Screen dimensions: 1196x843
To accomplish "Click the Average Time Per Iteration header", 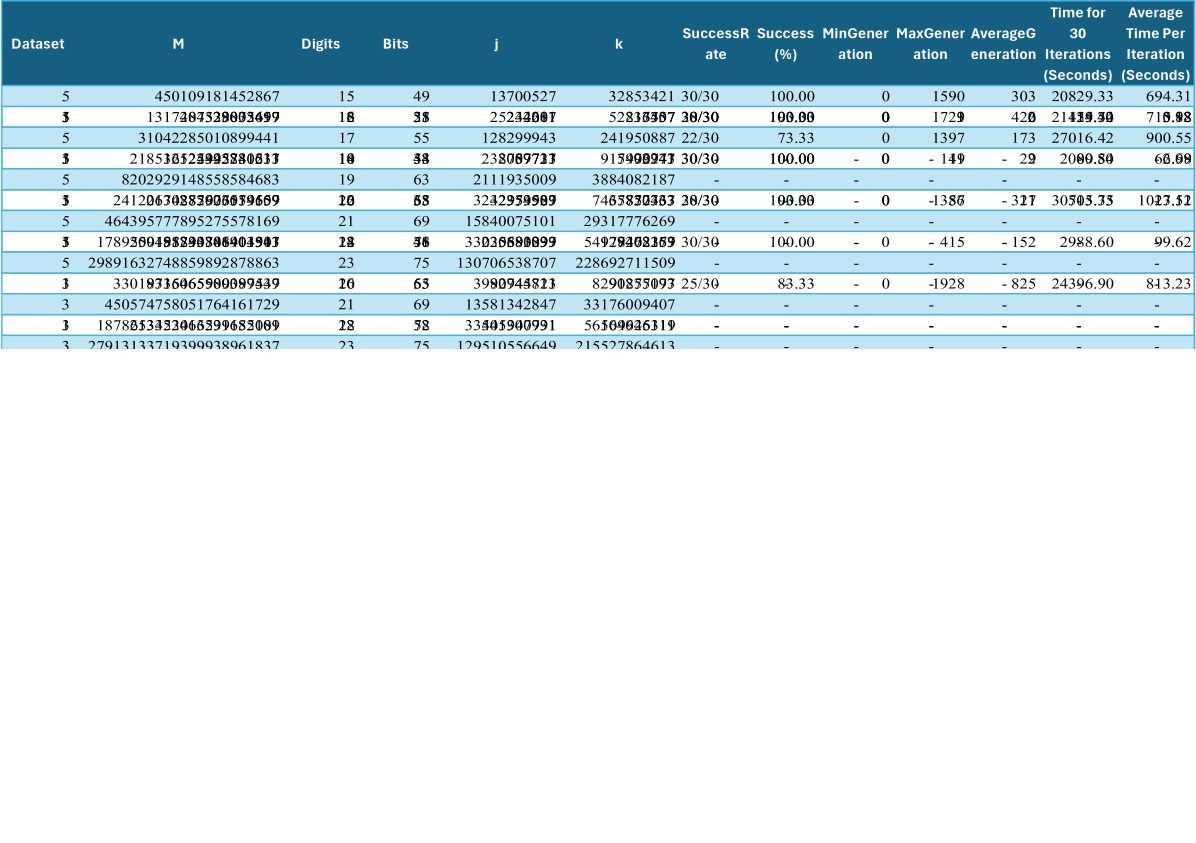I will (1155, 44).
